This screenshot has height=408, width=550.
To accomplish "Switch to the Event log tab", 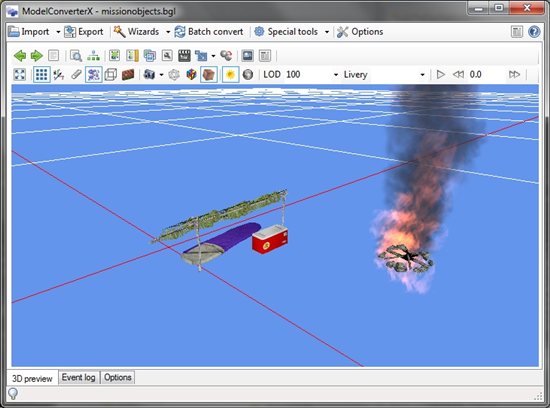I will pyautogui.click(x=79, y=377).
